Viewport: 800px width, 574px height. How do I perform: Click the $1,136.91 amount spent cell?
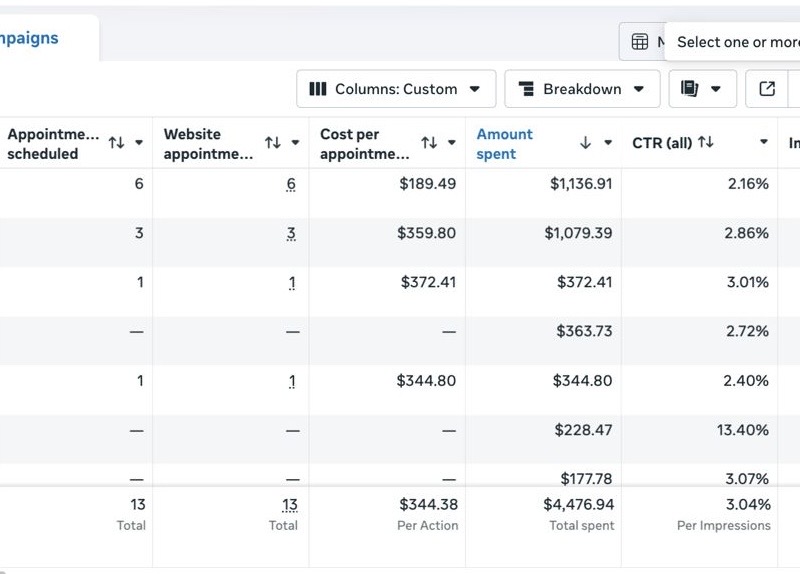point(581,184)
